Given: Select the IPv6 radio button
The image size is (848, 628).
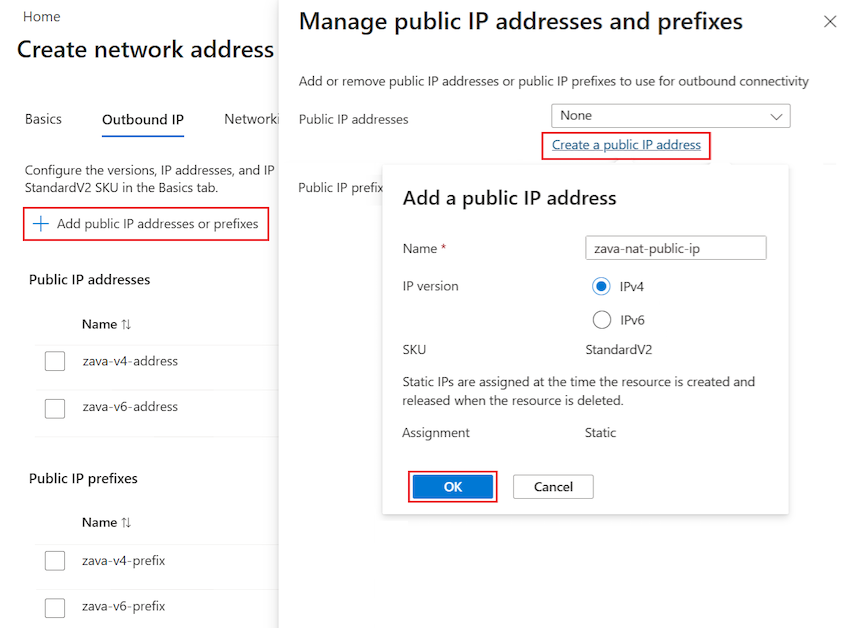Looking at the screenshot, I should pos(600,319).
